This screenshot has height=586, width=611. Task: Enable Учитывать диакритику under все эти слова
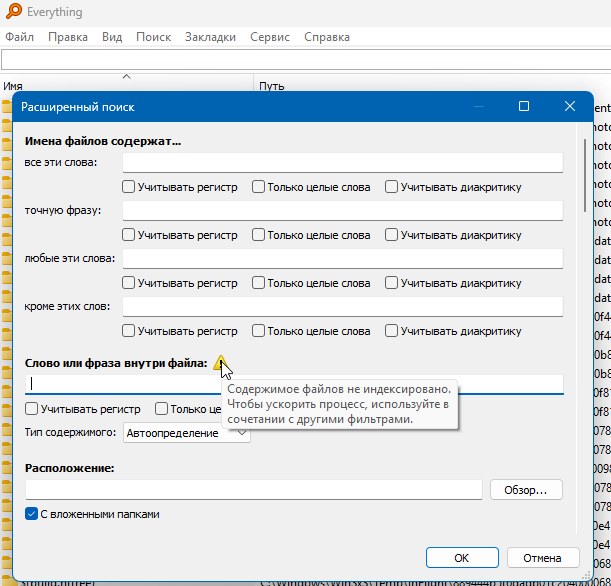coord(391,187)
